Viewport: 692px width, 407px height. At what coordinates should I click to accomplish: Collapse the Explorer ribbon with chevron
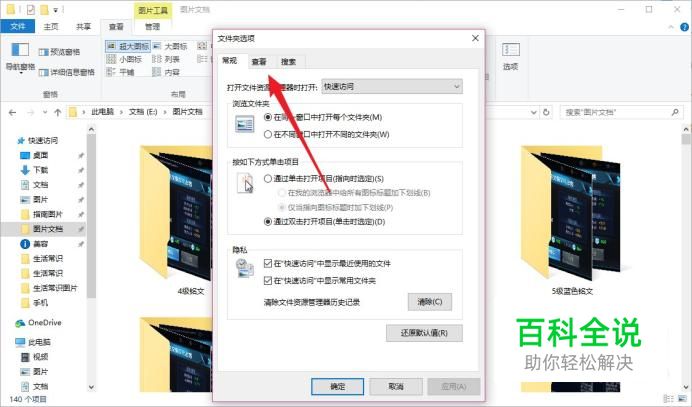point(671,27)
